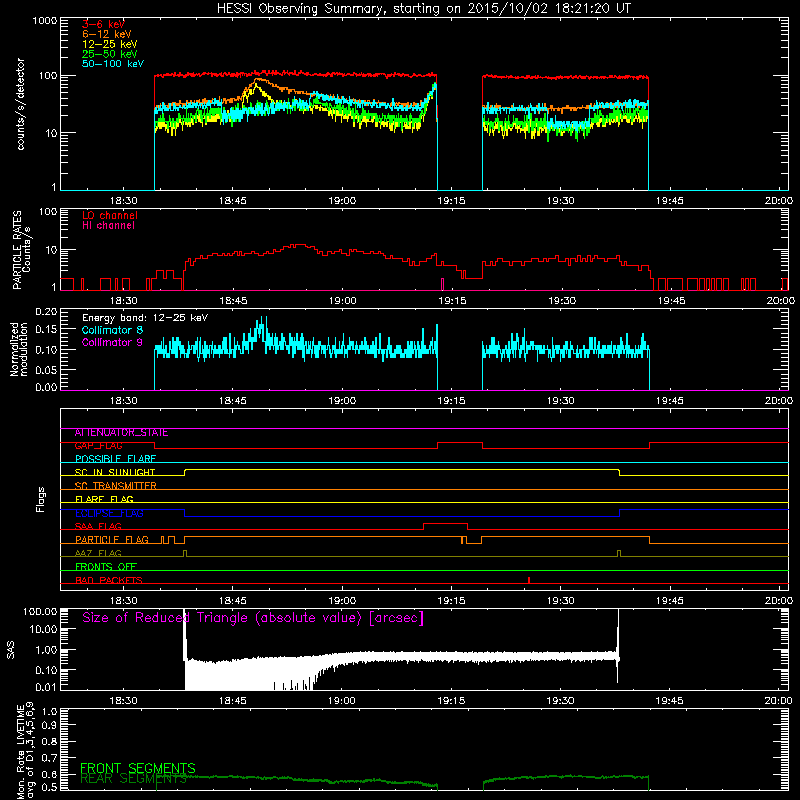Select the HI channel legend label
800x800 pixels.
tap(108, 226)
